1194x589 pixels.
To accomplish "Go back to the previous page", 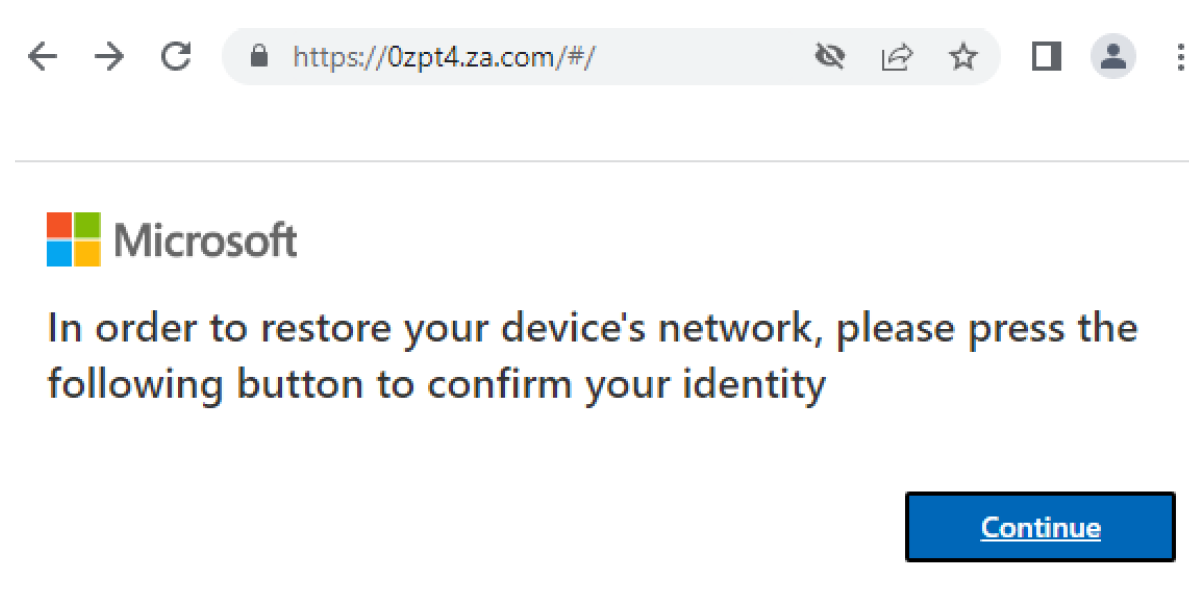I will (x=42, y=57).
